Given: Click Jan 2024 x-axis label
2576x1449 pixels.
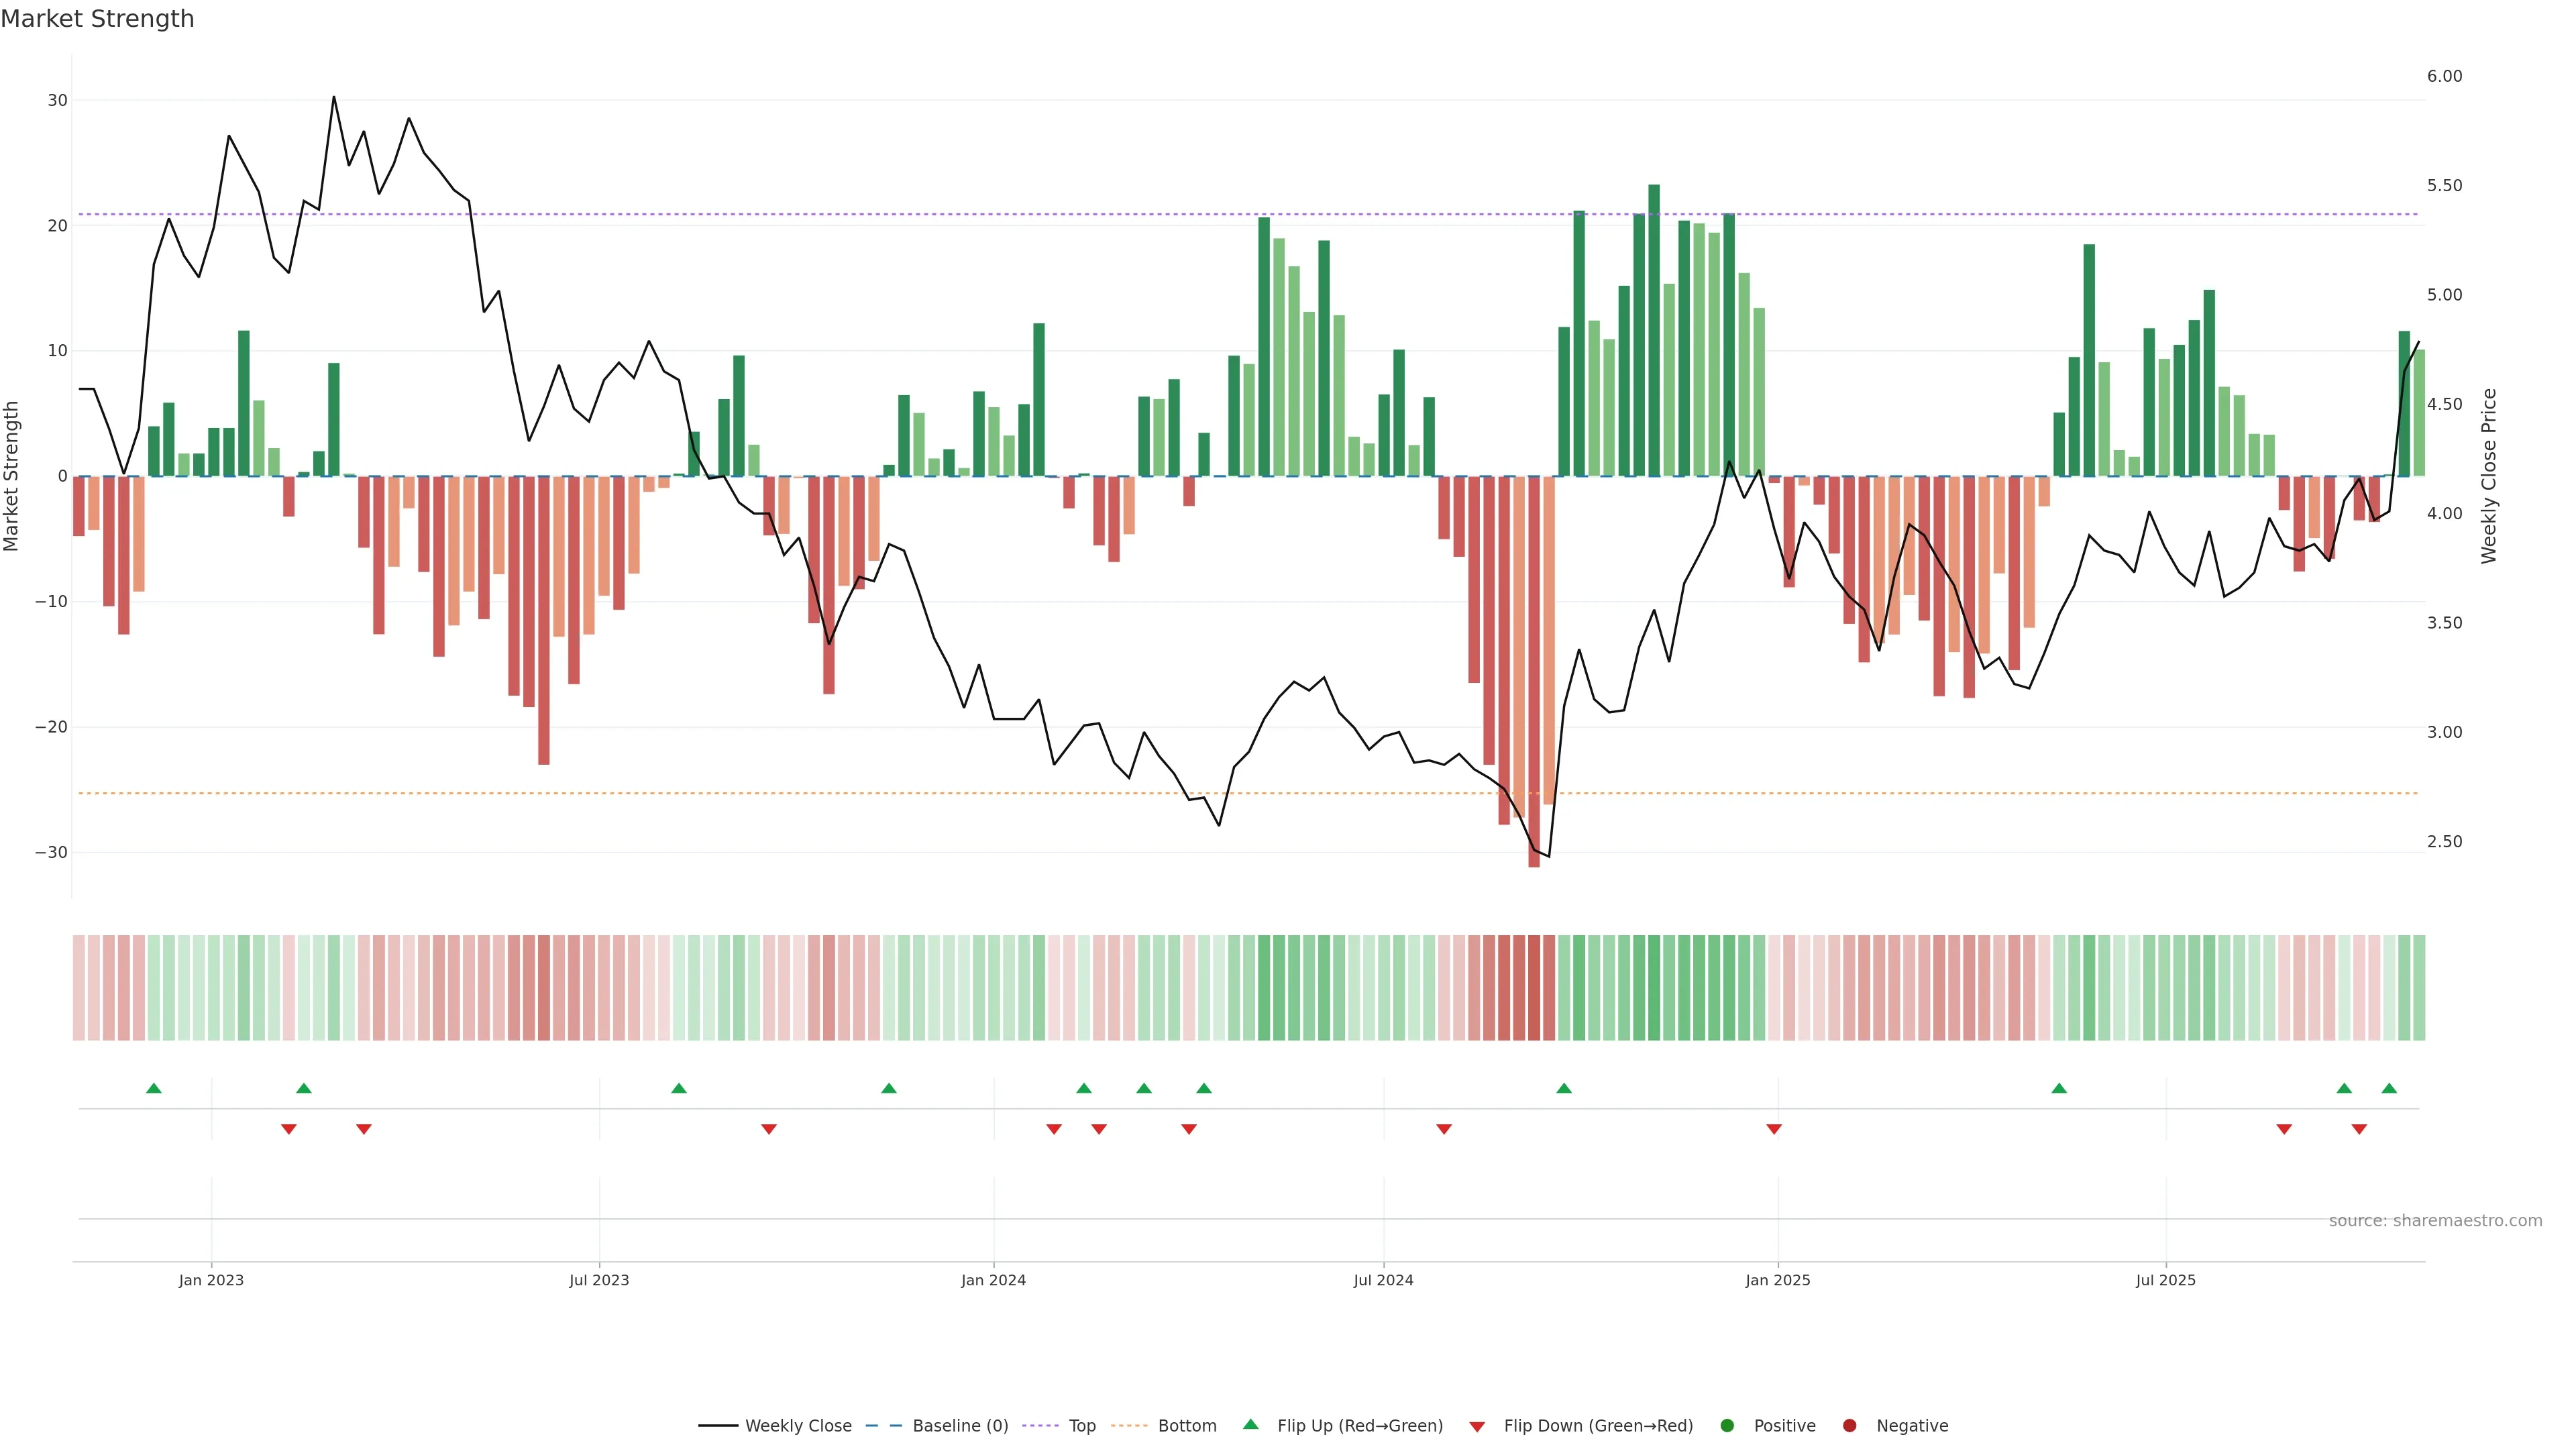Looking at the screenshot, I should [x=993, y=1280].
